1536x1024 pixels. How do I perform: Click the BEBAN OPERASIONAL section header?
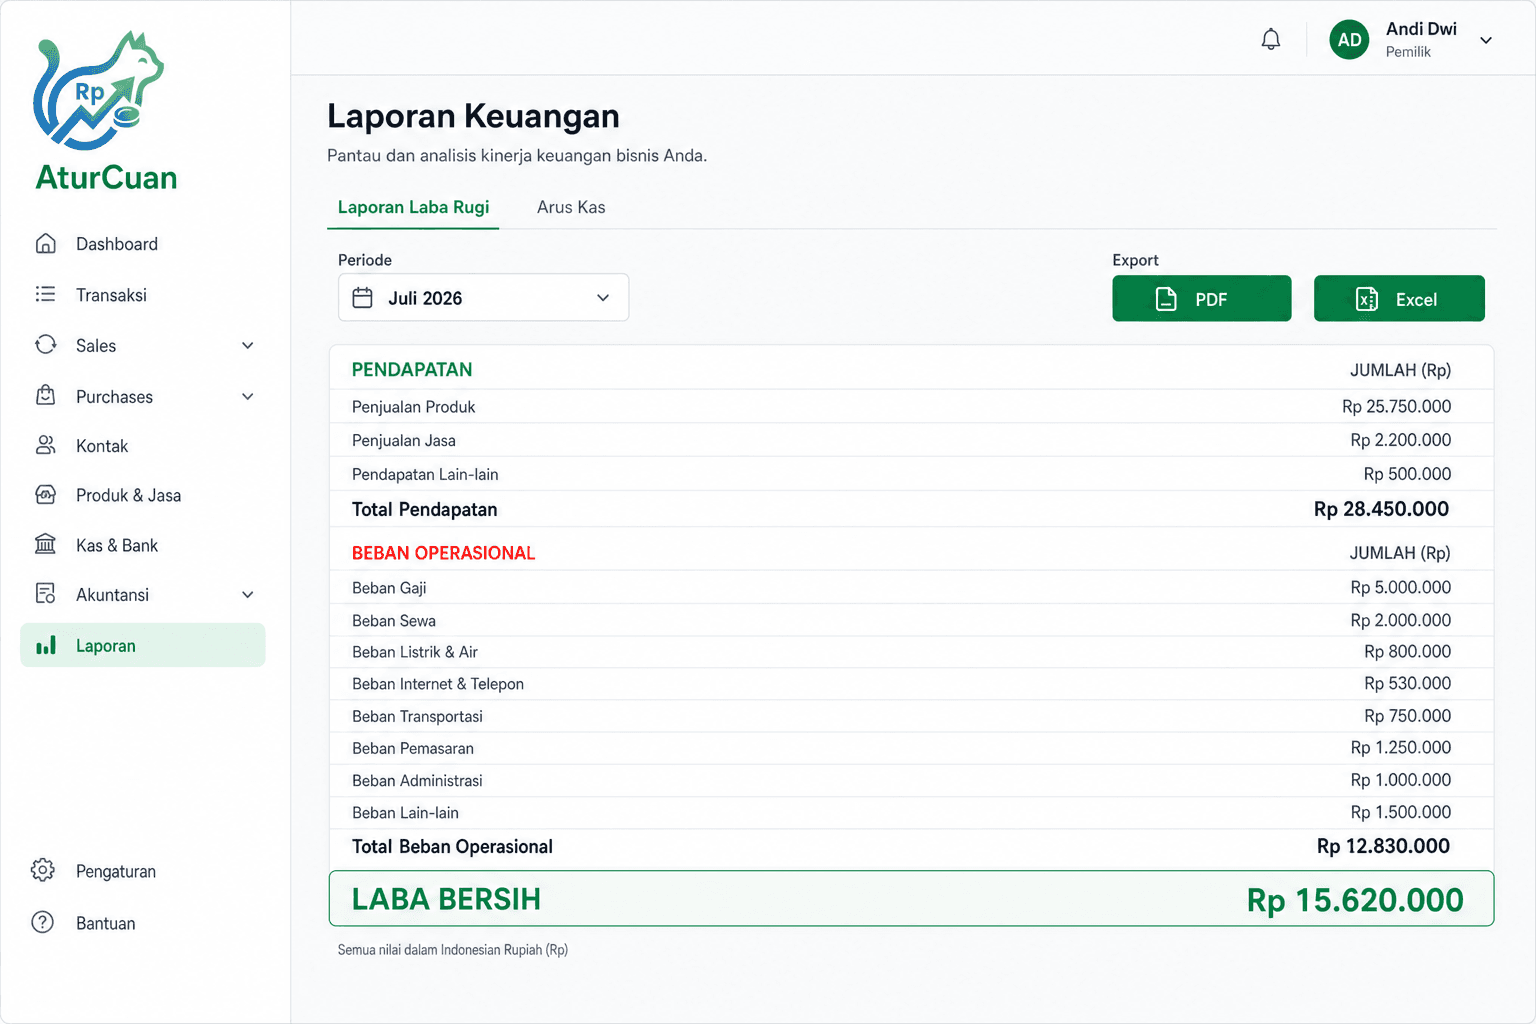tap(443, 553)
